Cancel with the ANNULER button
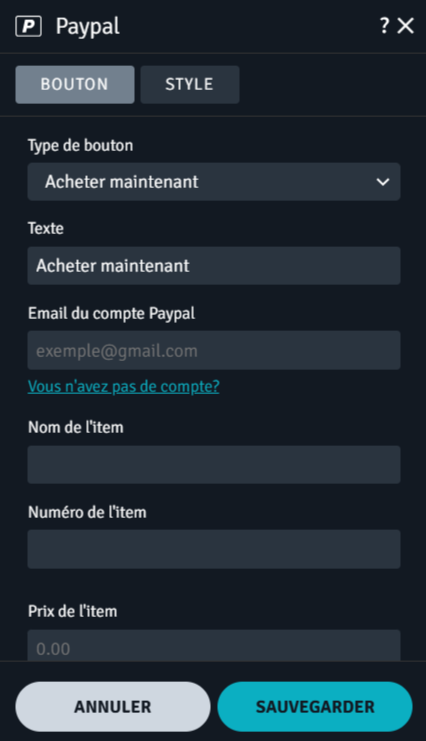 pyautogui.click(x=113, y=707)
